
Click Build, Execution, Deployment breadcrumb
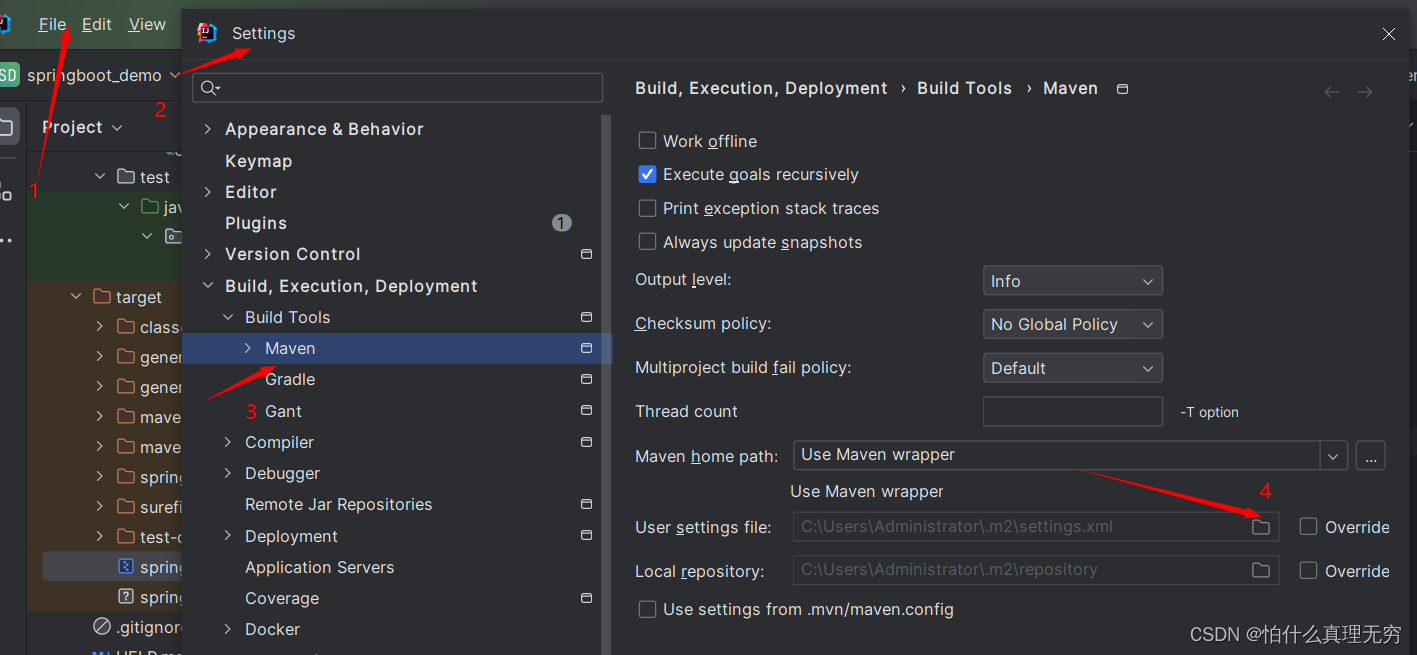click(761, 88)
